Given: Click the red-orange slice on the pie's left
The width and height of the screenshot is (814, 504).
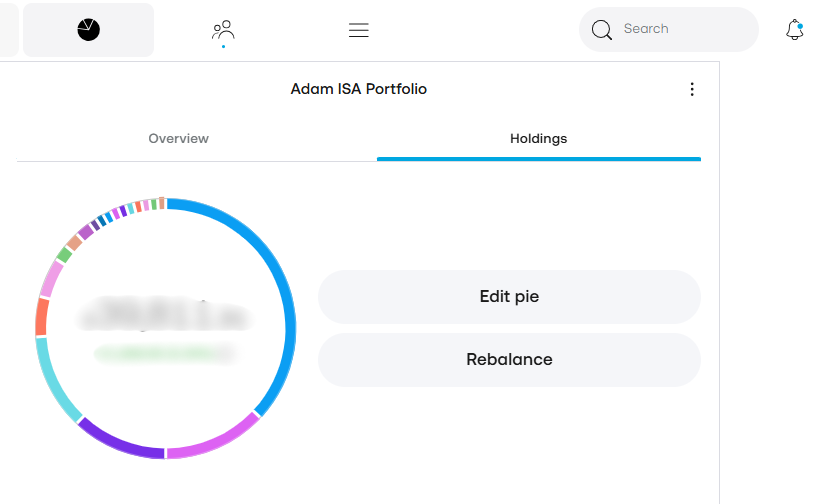Looking at the screenshot, I should click(x=41, y=317).
